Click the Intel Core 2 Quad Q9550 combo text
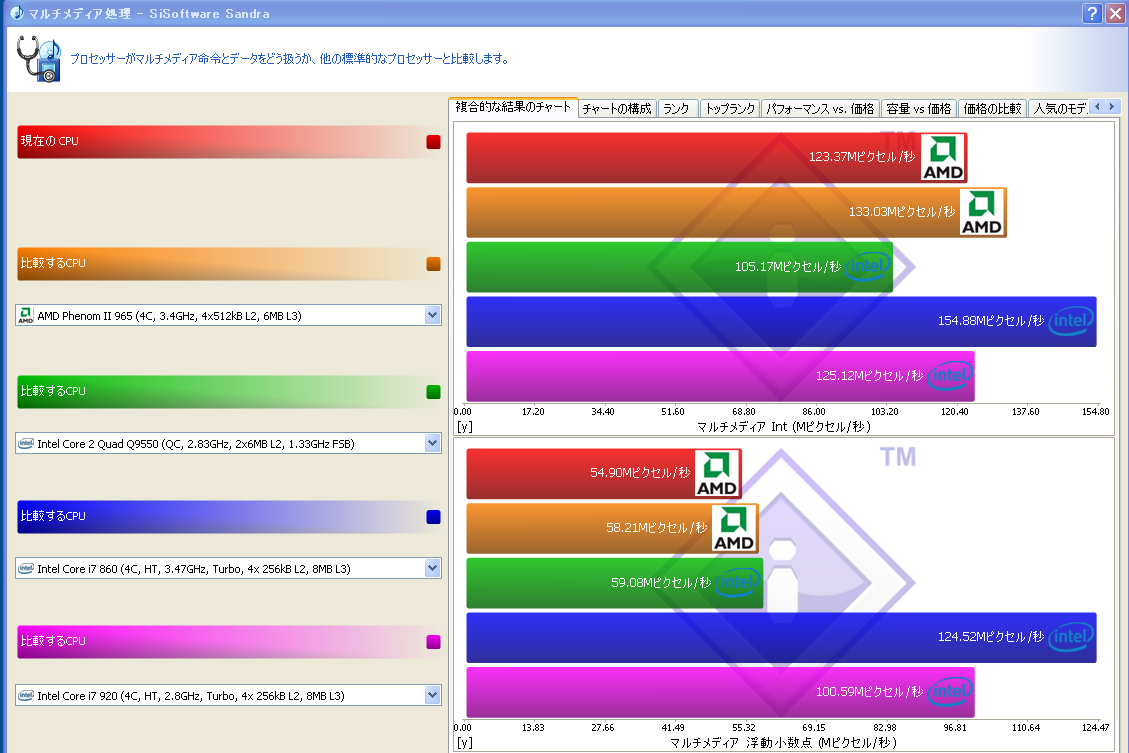The image size is (1129, 753). pos(196,444)
